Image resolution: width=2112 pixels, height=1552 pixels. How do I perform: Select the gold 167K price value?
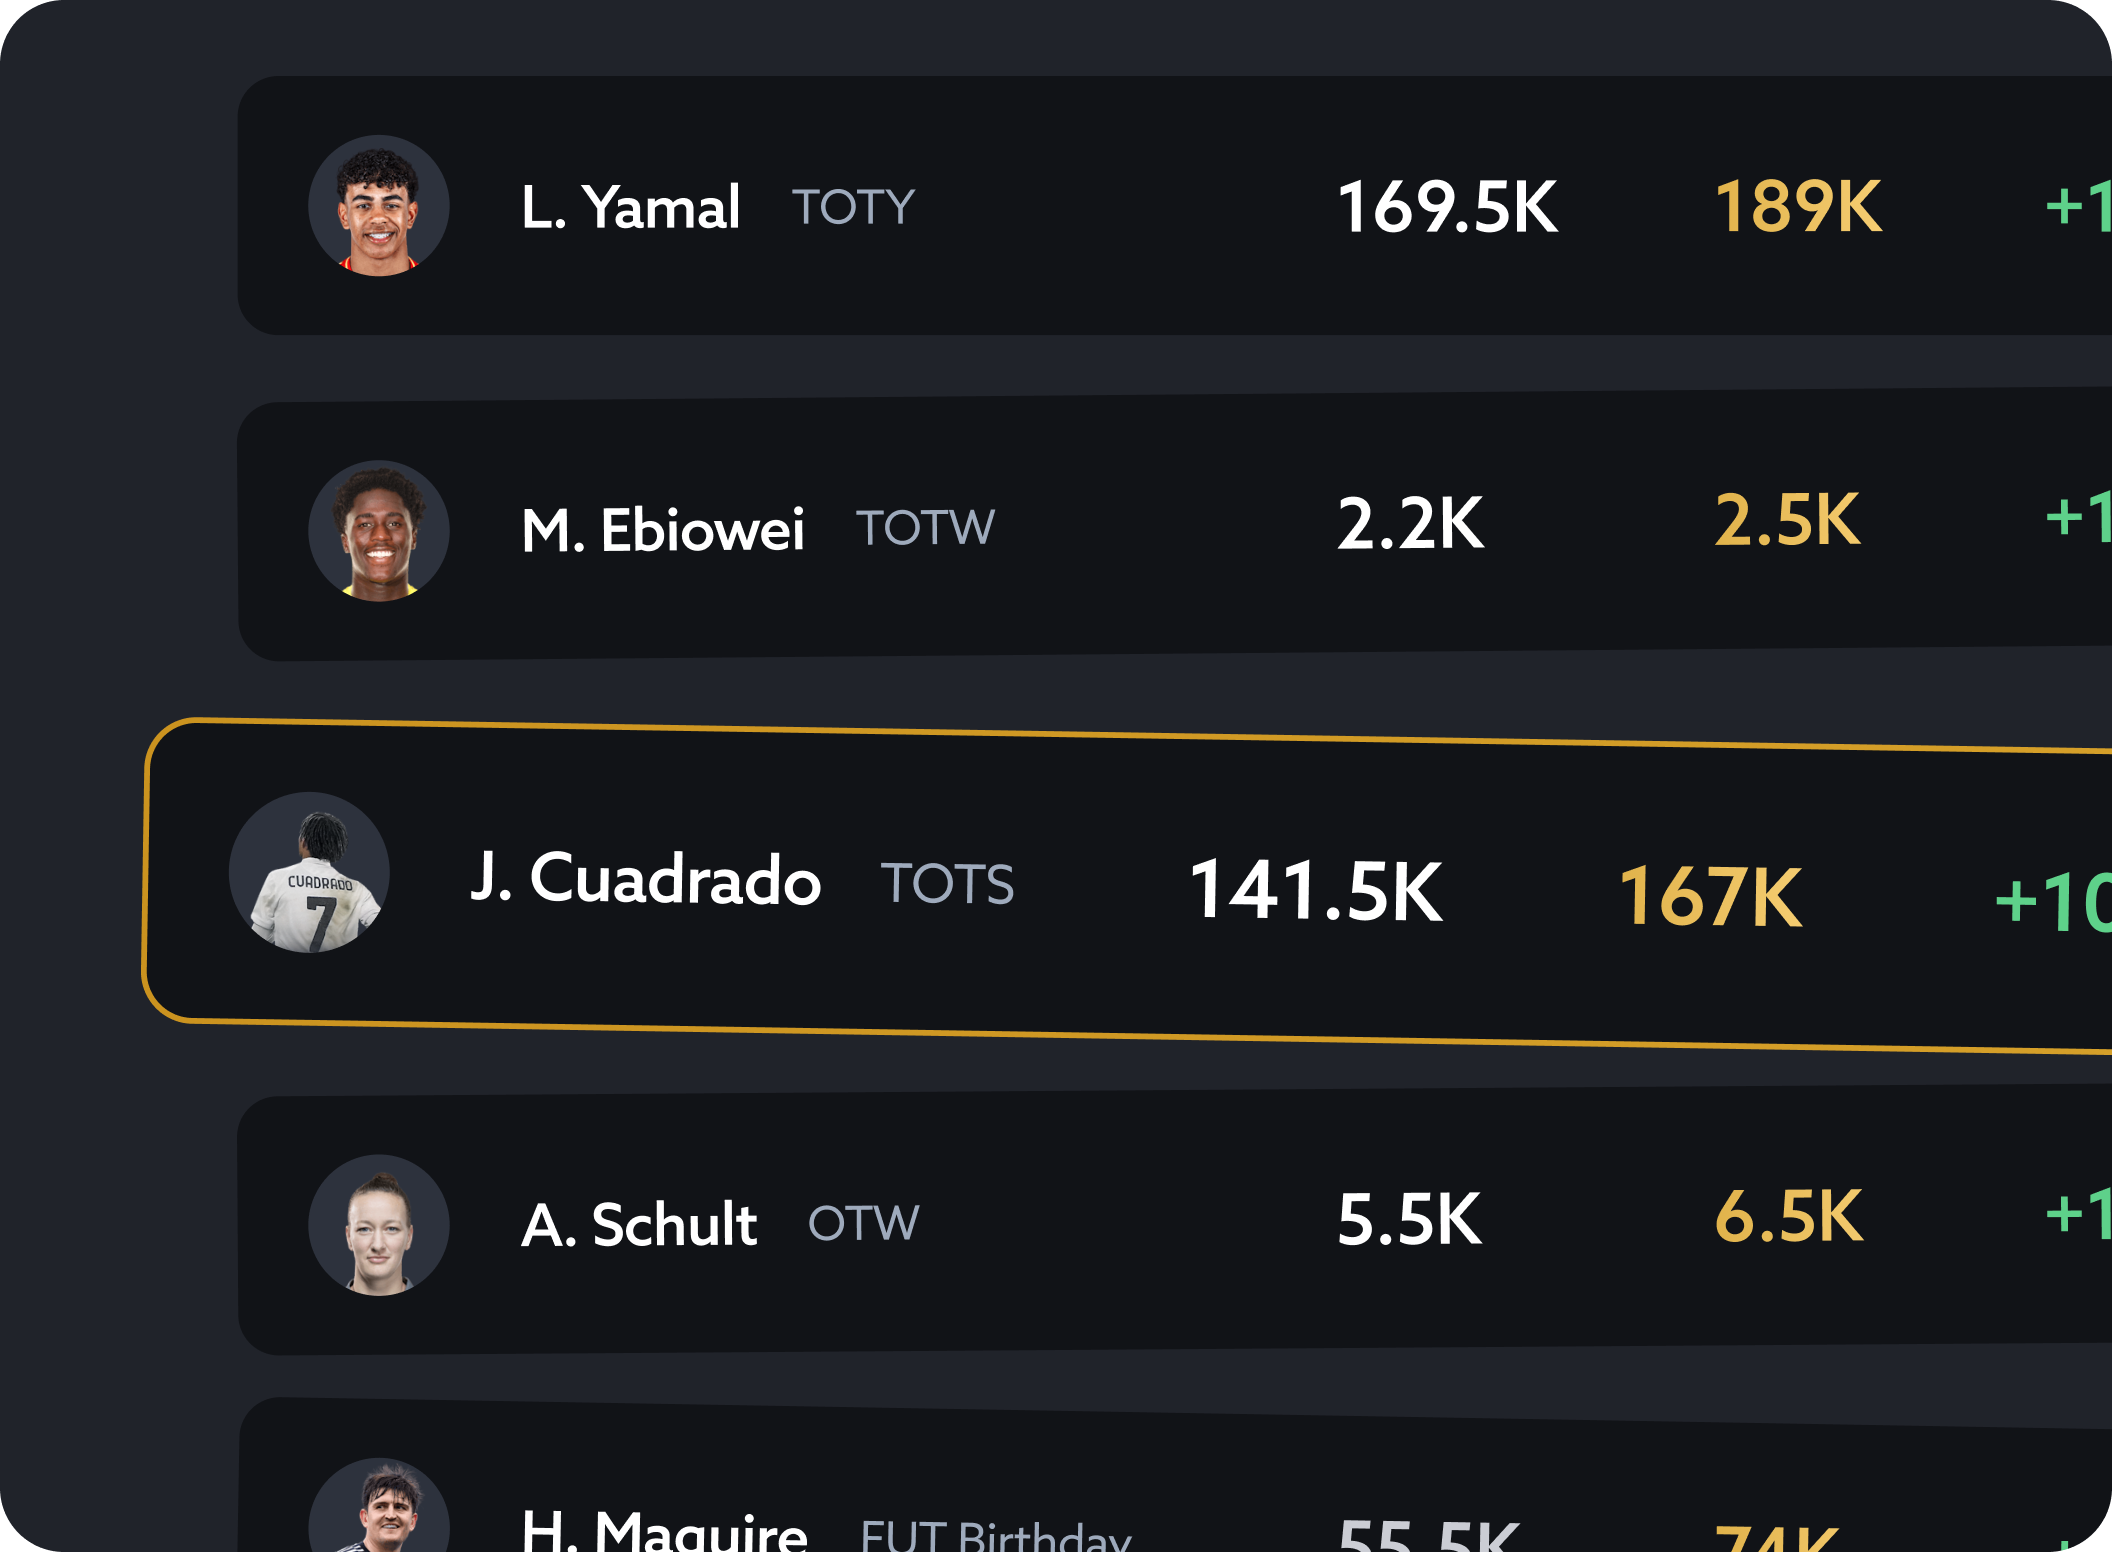(x=1710, y=897)
